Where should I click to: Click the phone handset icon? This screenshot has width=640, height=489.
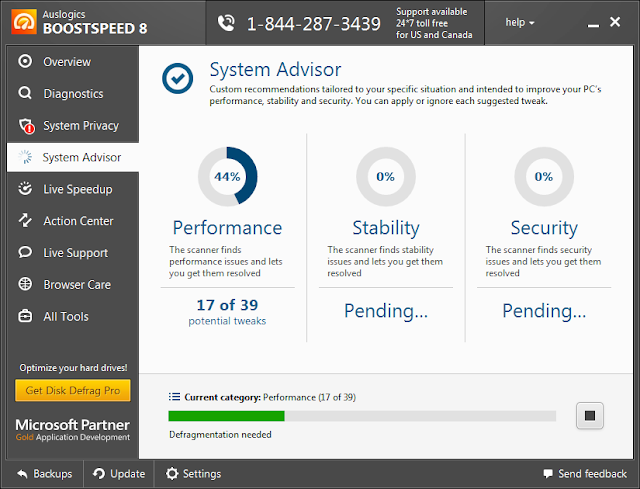226,23
